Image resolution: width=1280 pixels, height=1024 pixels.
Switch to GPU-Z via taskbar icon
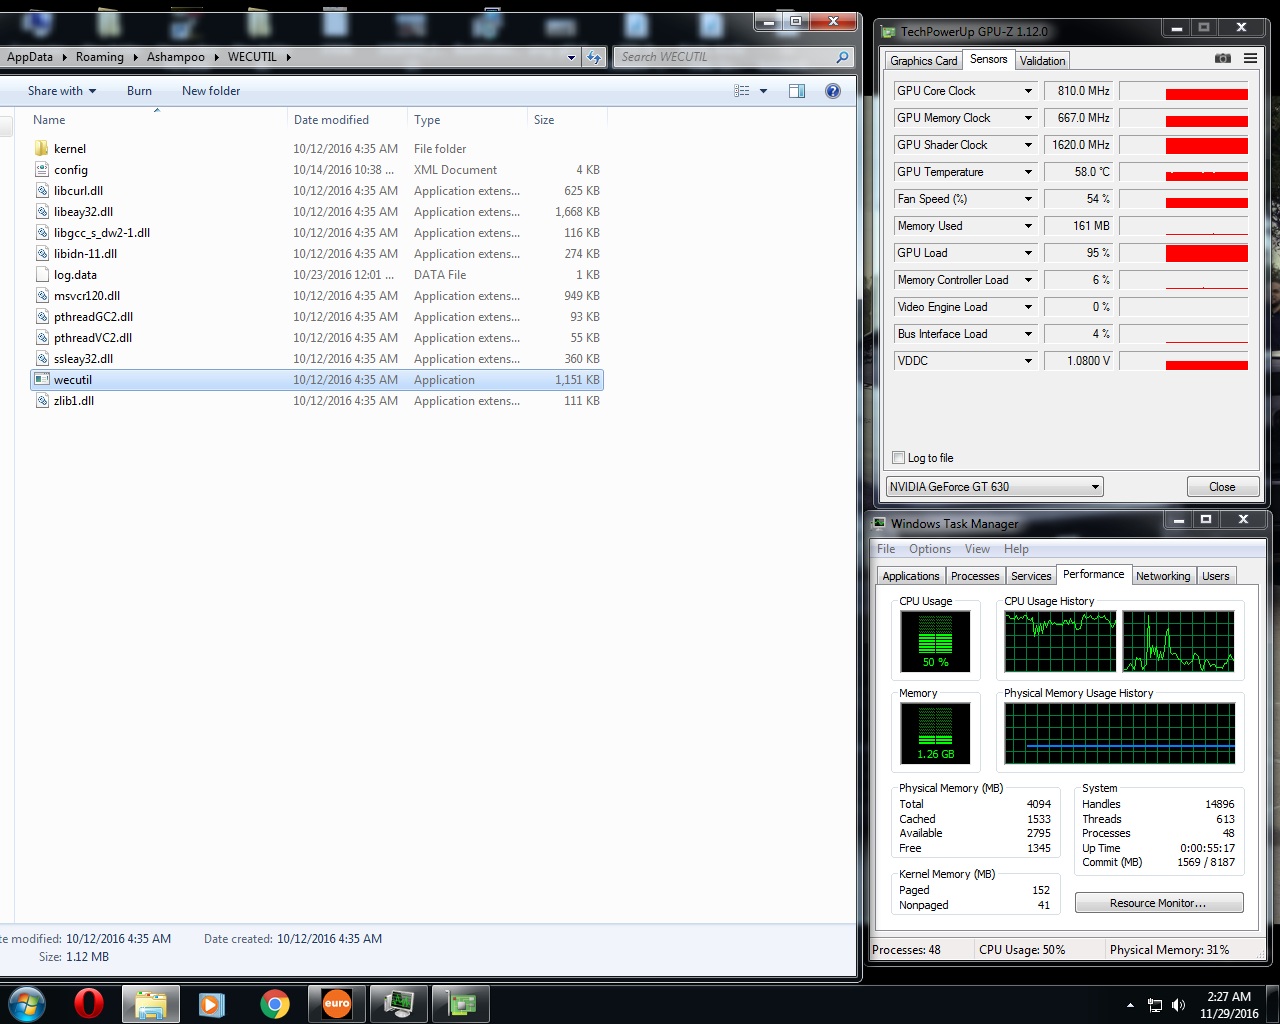click(x=461, y=1004)
